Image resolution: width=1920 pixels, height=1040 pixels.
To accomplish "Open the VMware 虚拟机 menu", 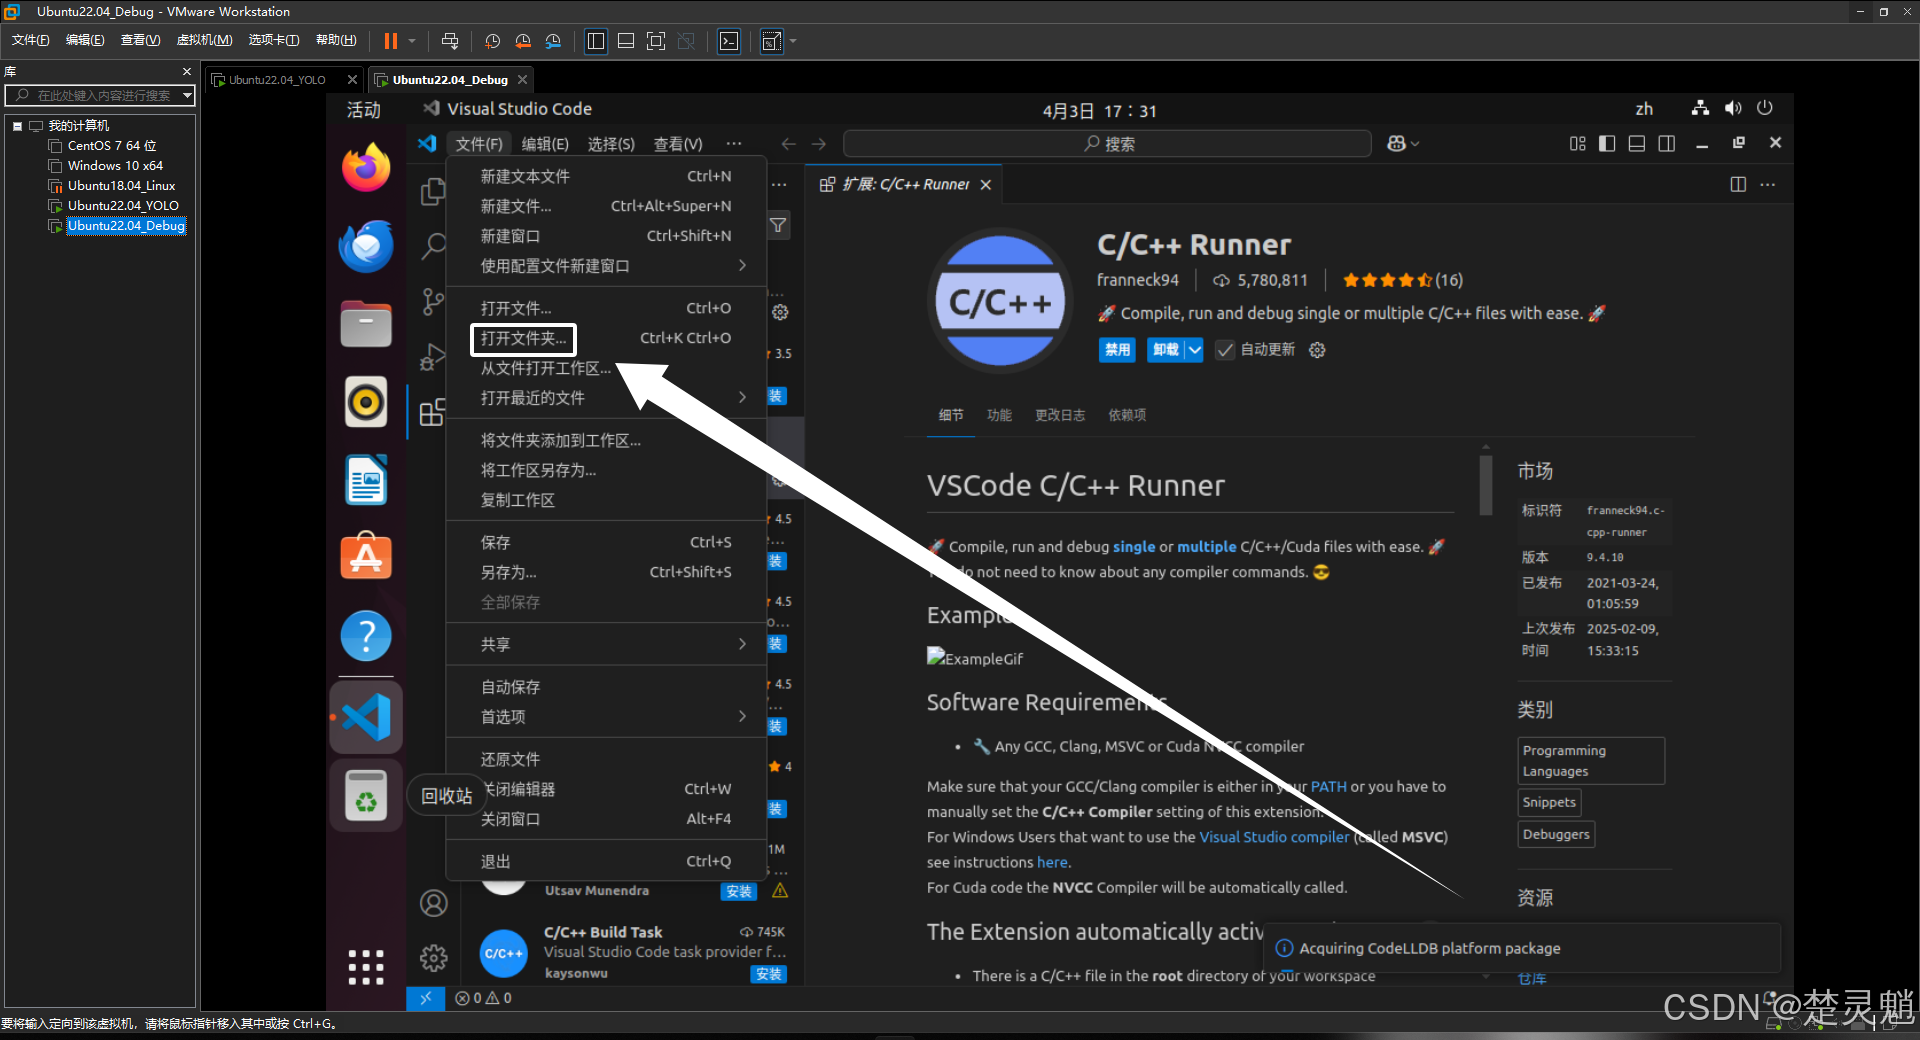I will [204, 40].
